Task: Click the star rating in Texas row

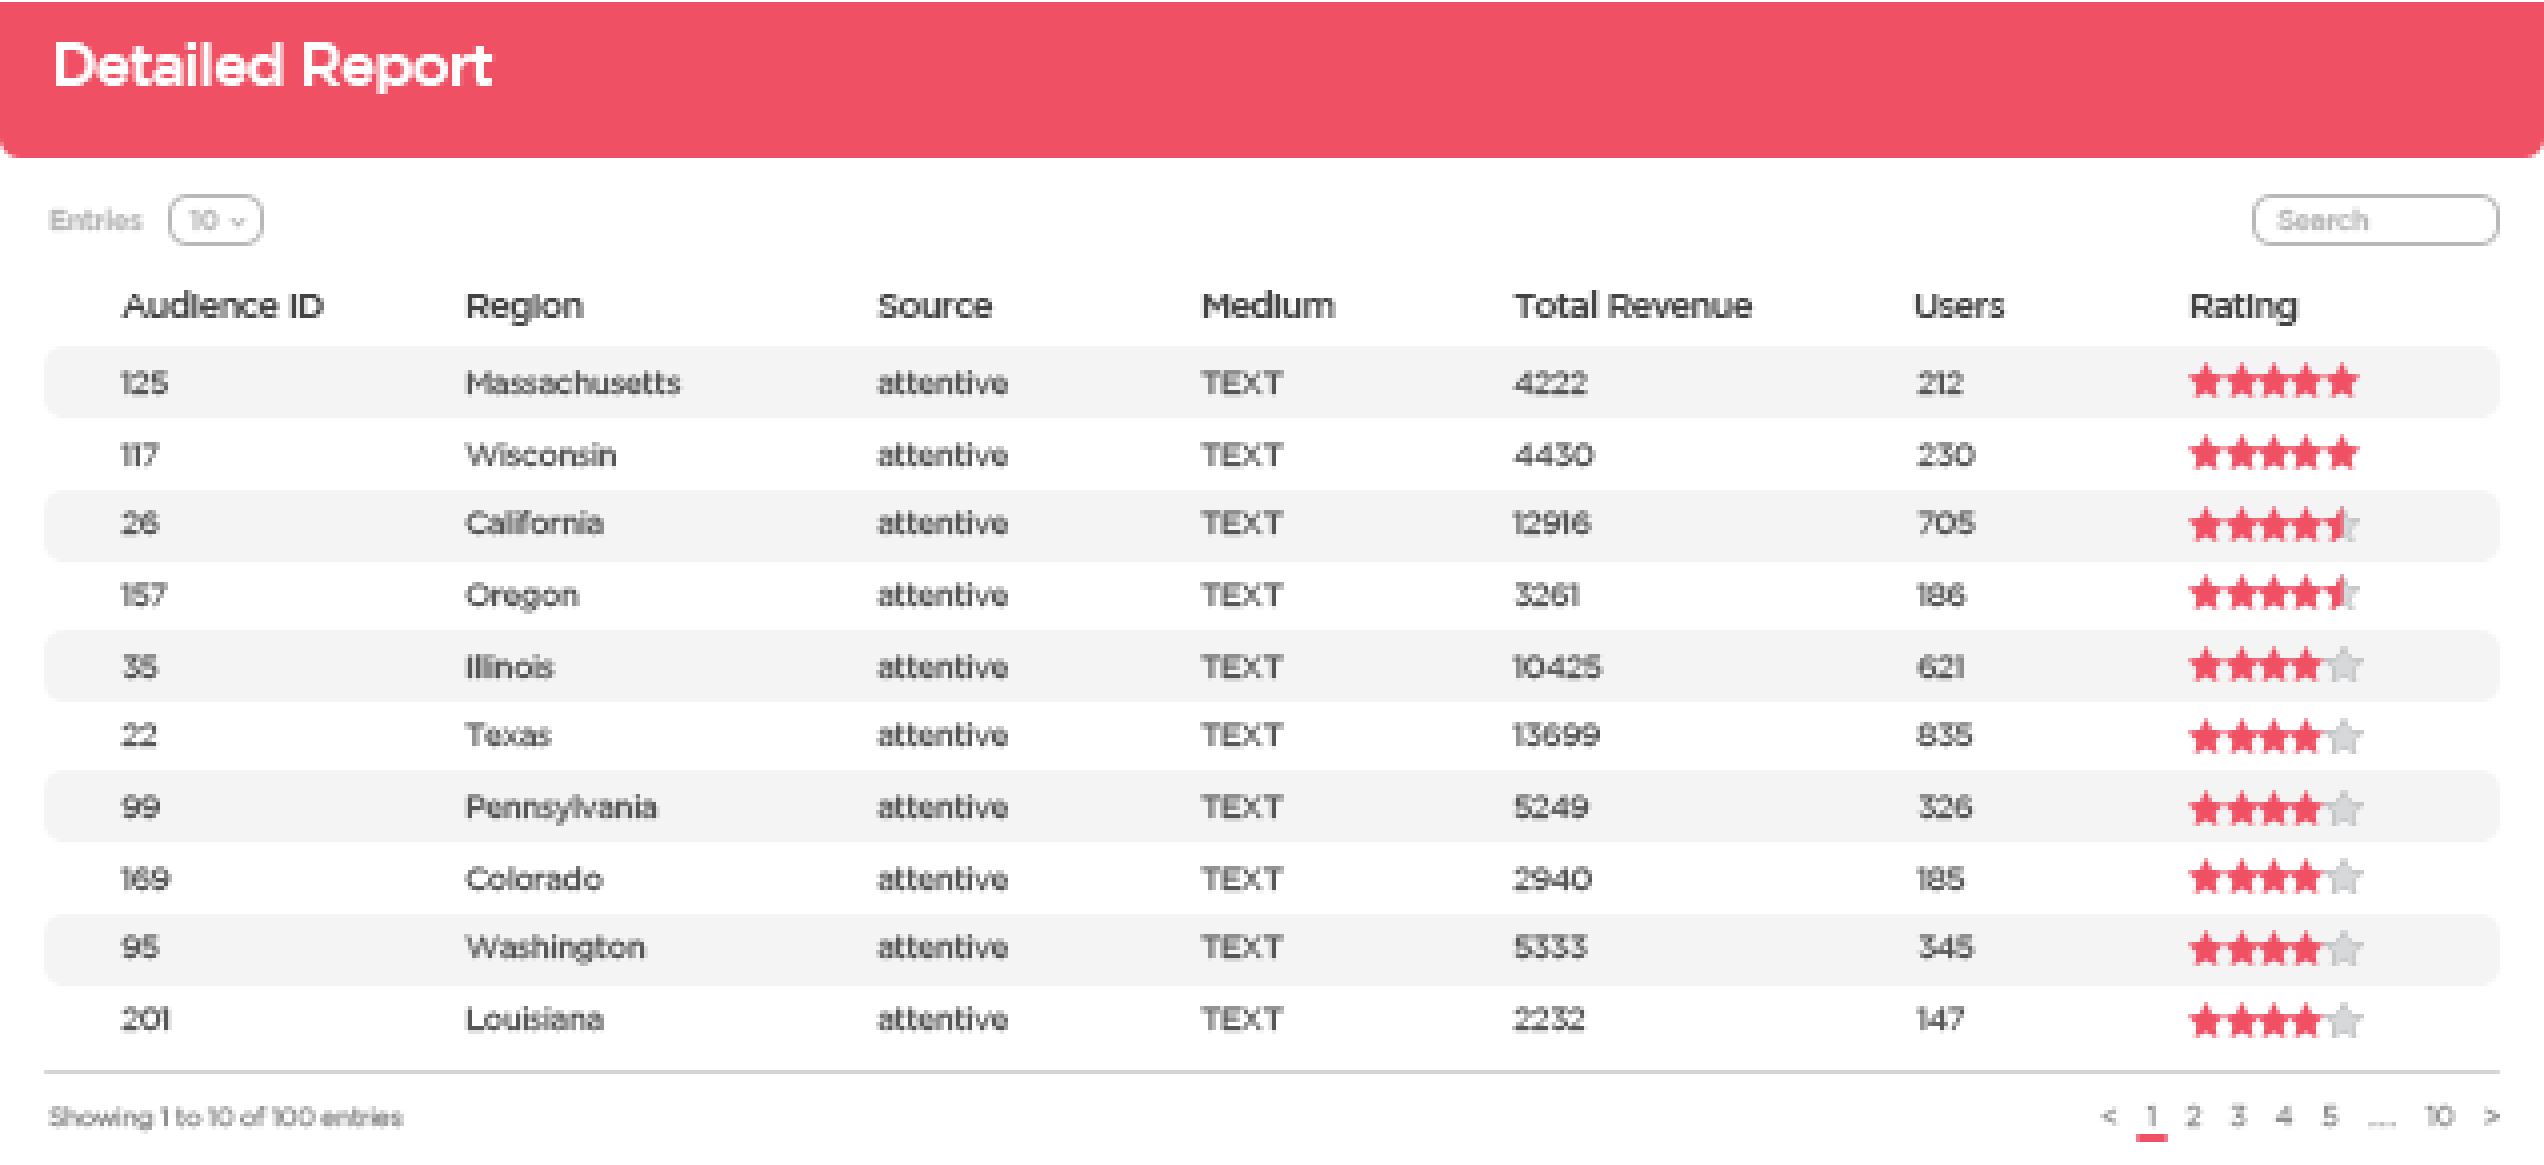Action: [x=2273, y=738]
